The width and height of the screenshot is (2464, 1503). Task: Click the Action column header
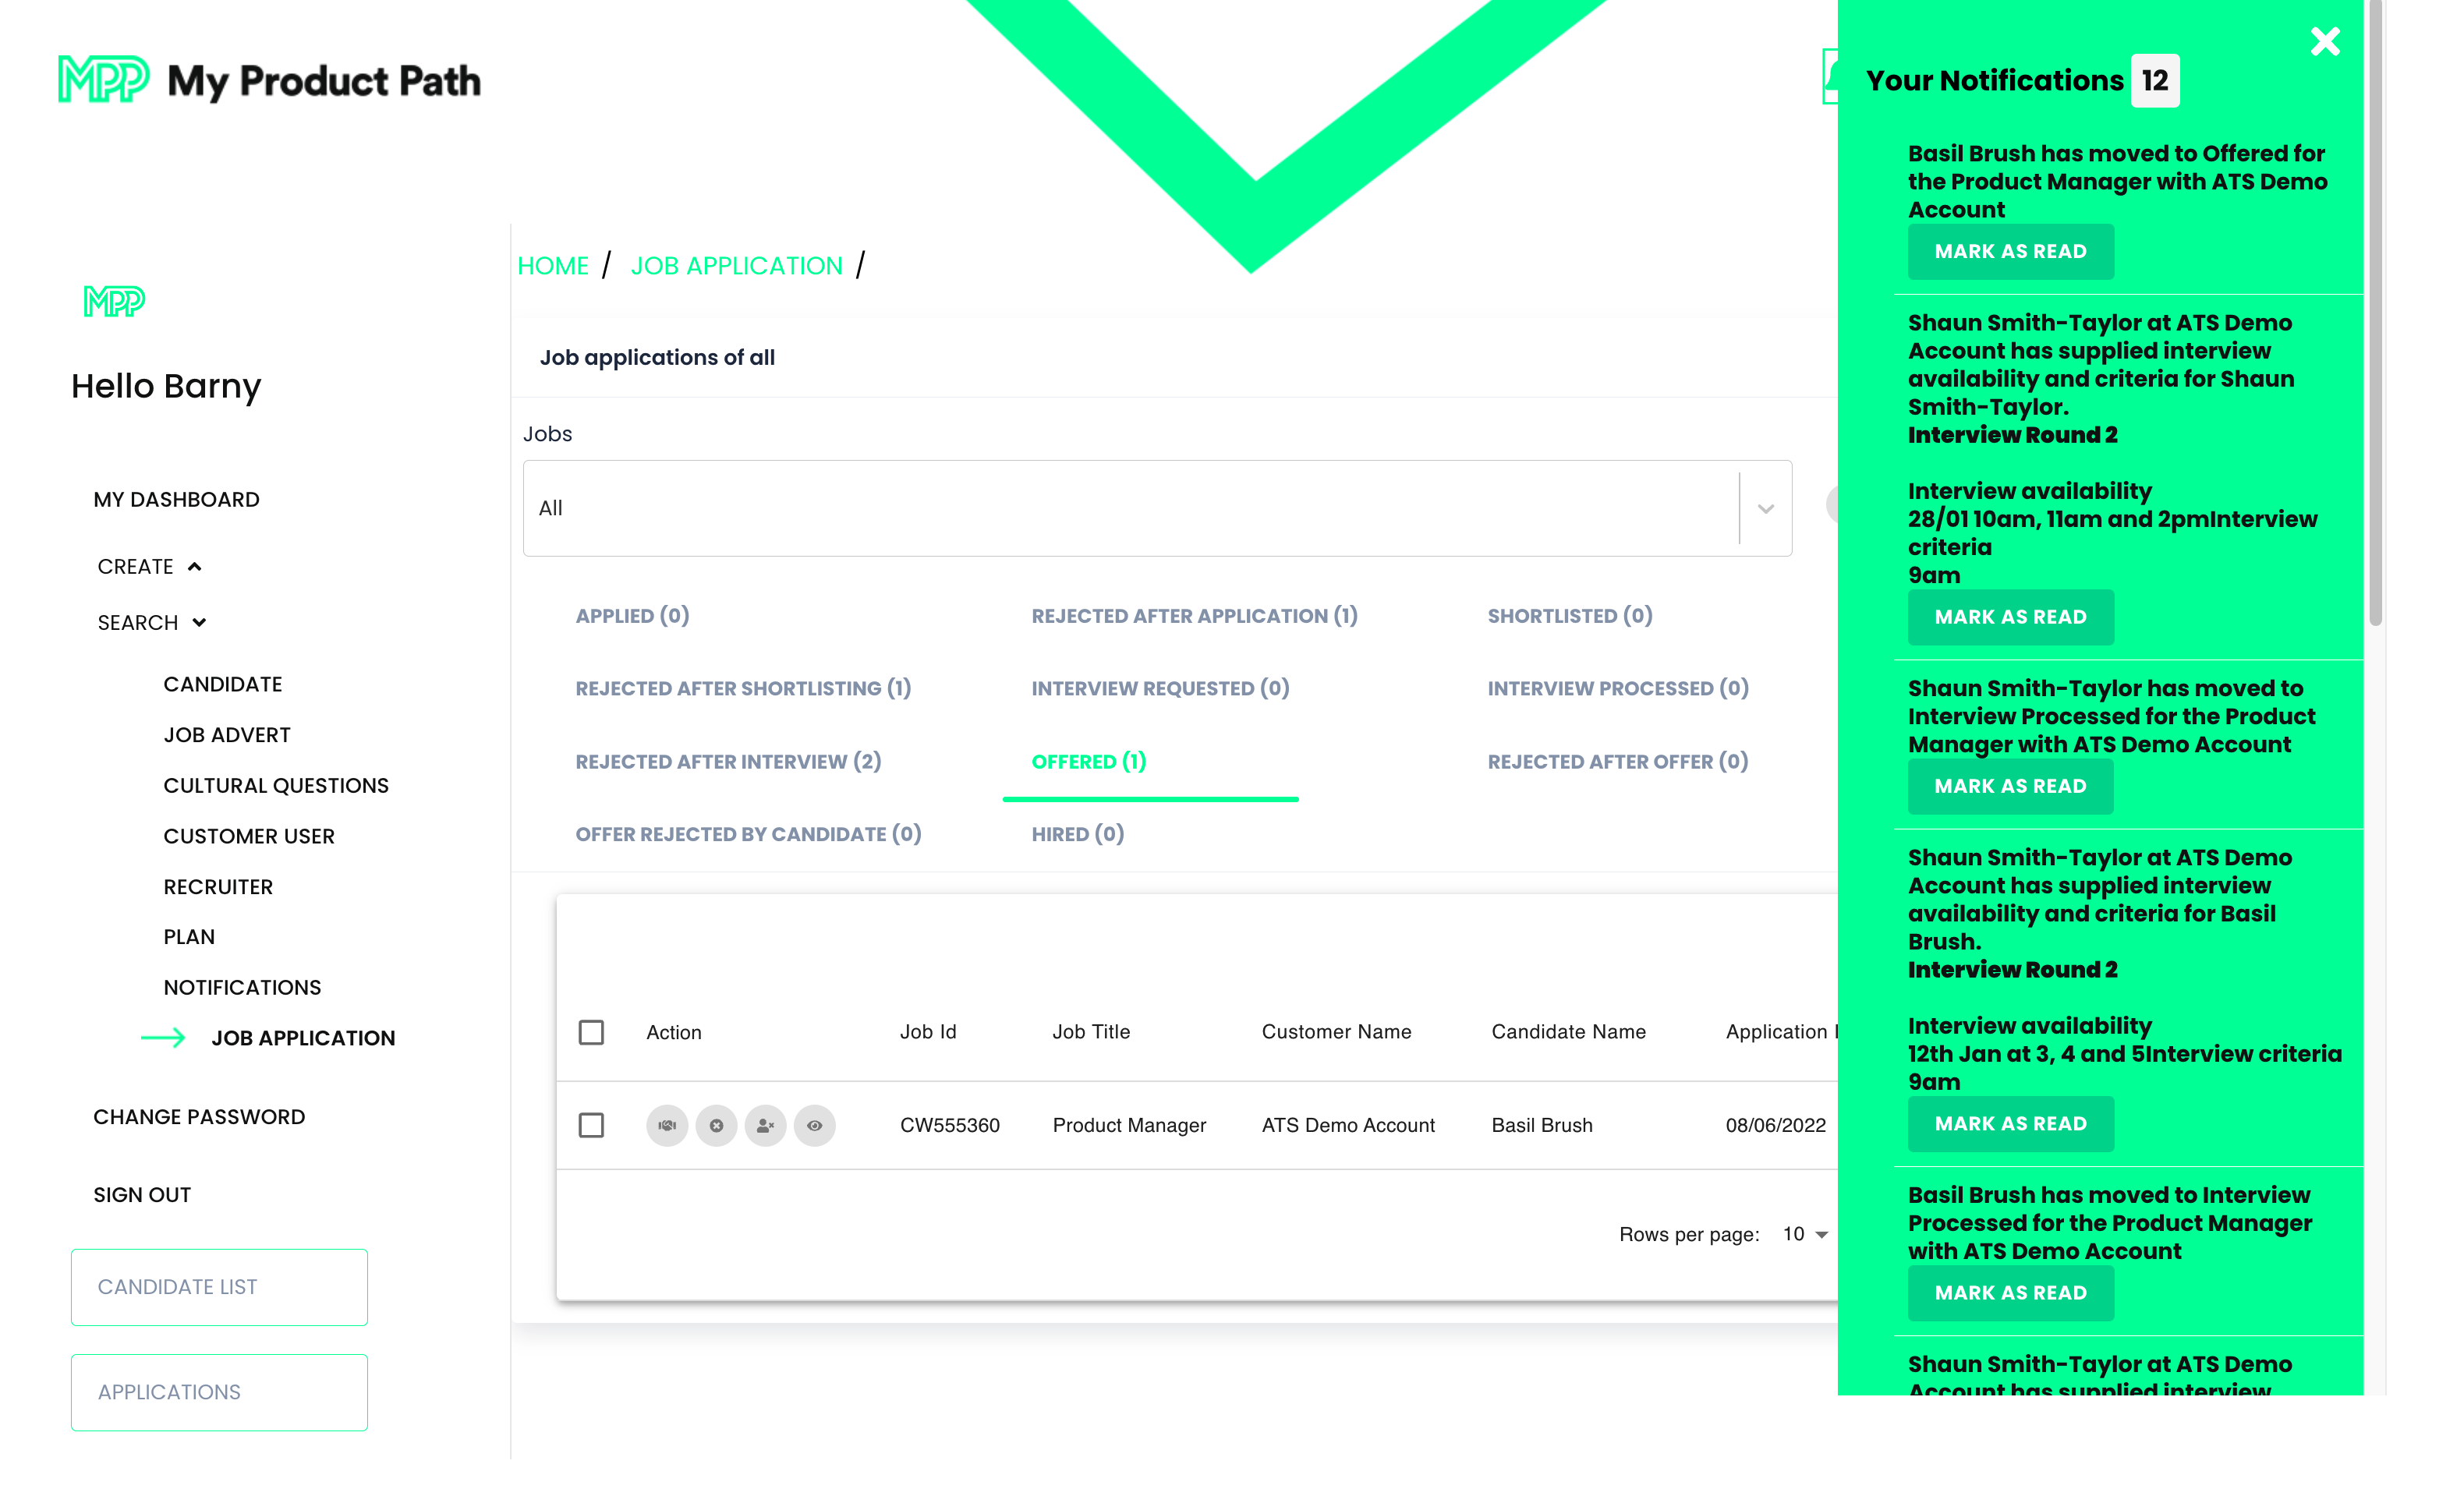673,1032
